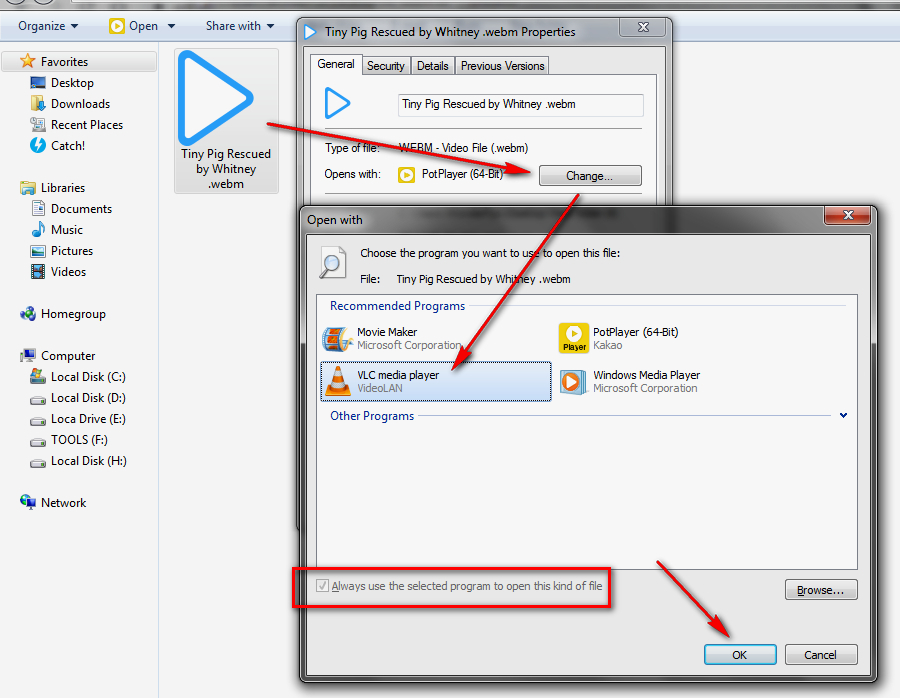Click the play icon in Properties title bar
This screenshot has width=900, height=698.
click(x=311, y=32)
